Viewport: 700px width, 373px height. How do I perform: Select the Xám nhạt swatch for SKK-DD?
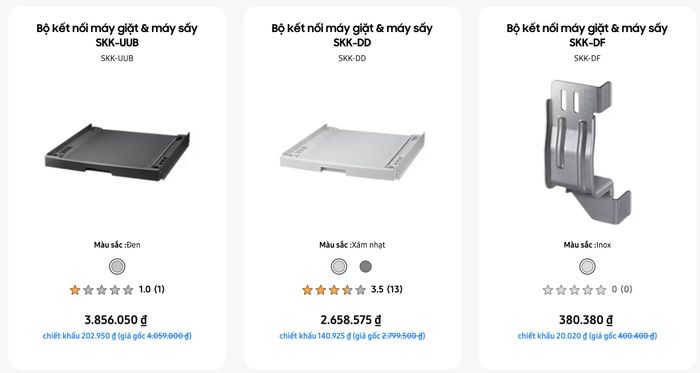point(339,266)
